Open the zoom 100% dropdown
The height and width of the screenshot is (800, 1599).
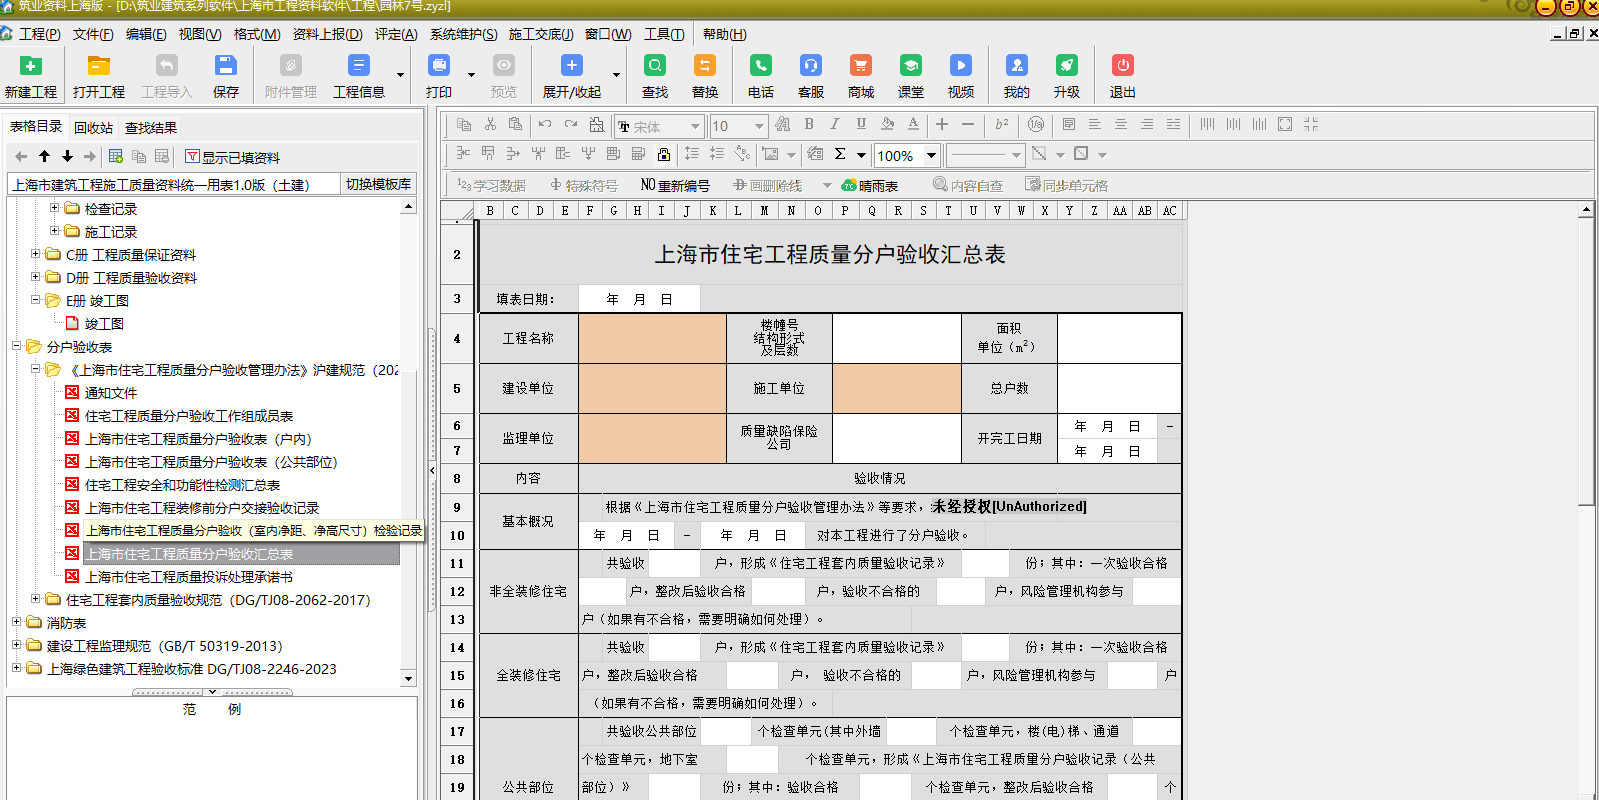point(931,155)
